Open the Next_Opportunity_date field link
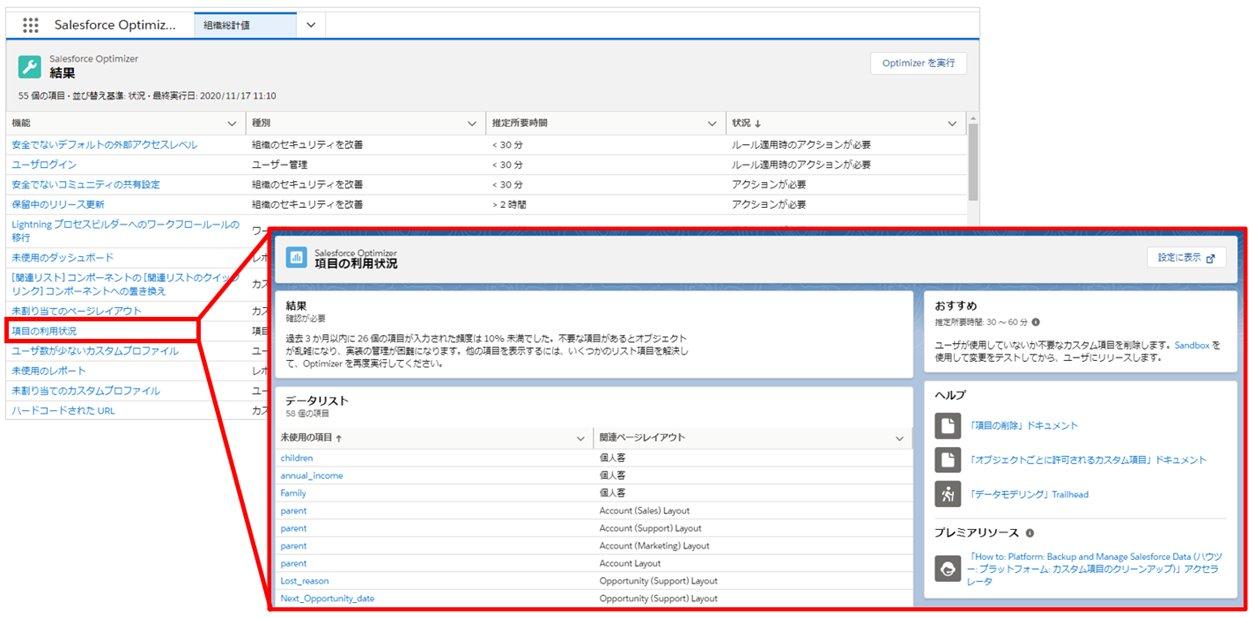 point(328,599)
